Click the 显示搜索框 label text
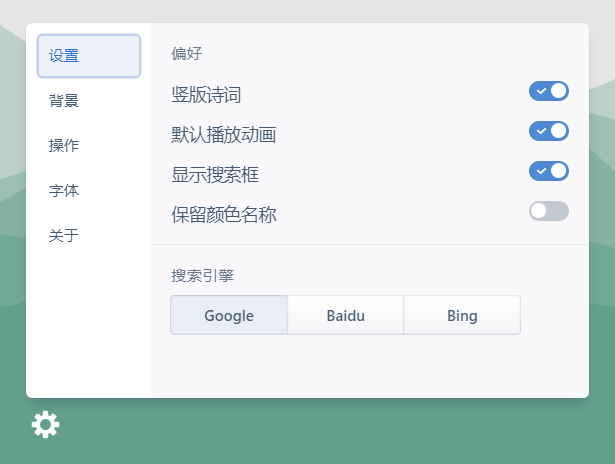Viewport: 615px width, 464px height. (215, 175)
